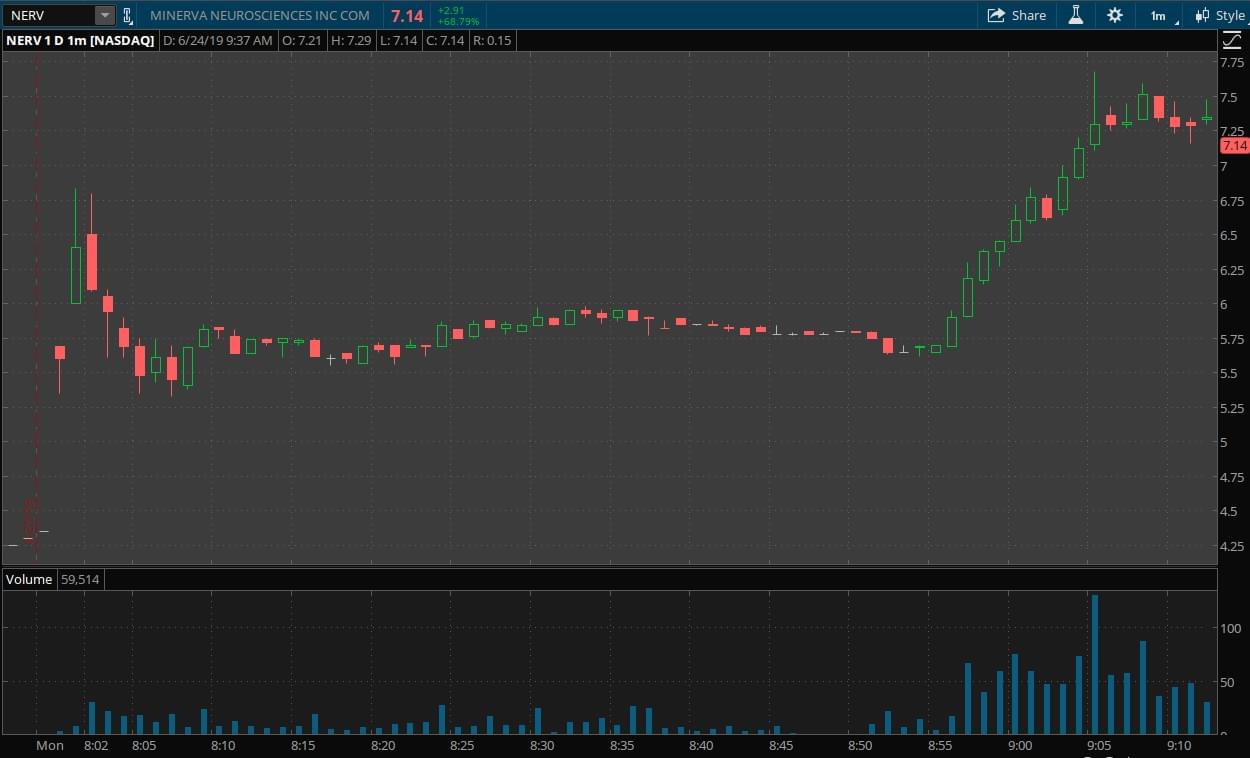Click the 9:10 time axis label
The width and height of the screenshot is (1250, 758).
(1179, 745)
